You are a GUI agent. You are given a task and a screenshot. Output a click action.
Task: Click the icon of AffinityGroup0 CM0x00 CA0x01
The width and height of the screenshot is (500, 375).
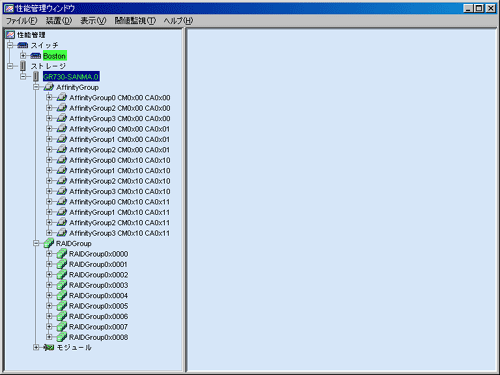click(x=62, y=129)
